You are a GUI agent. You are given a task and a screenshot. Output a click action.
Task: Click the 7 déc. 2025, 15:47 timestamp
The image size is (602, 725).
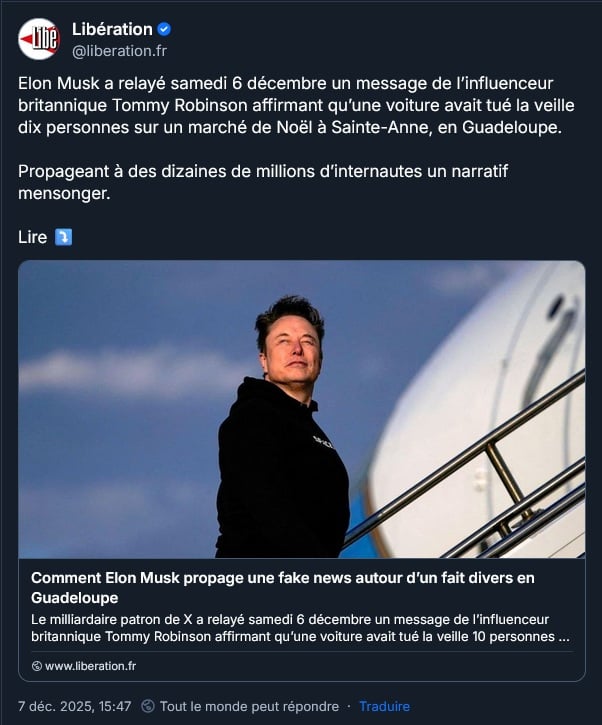[x=74, y=706]
